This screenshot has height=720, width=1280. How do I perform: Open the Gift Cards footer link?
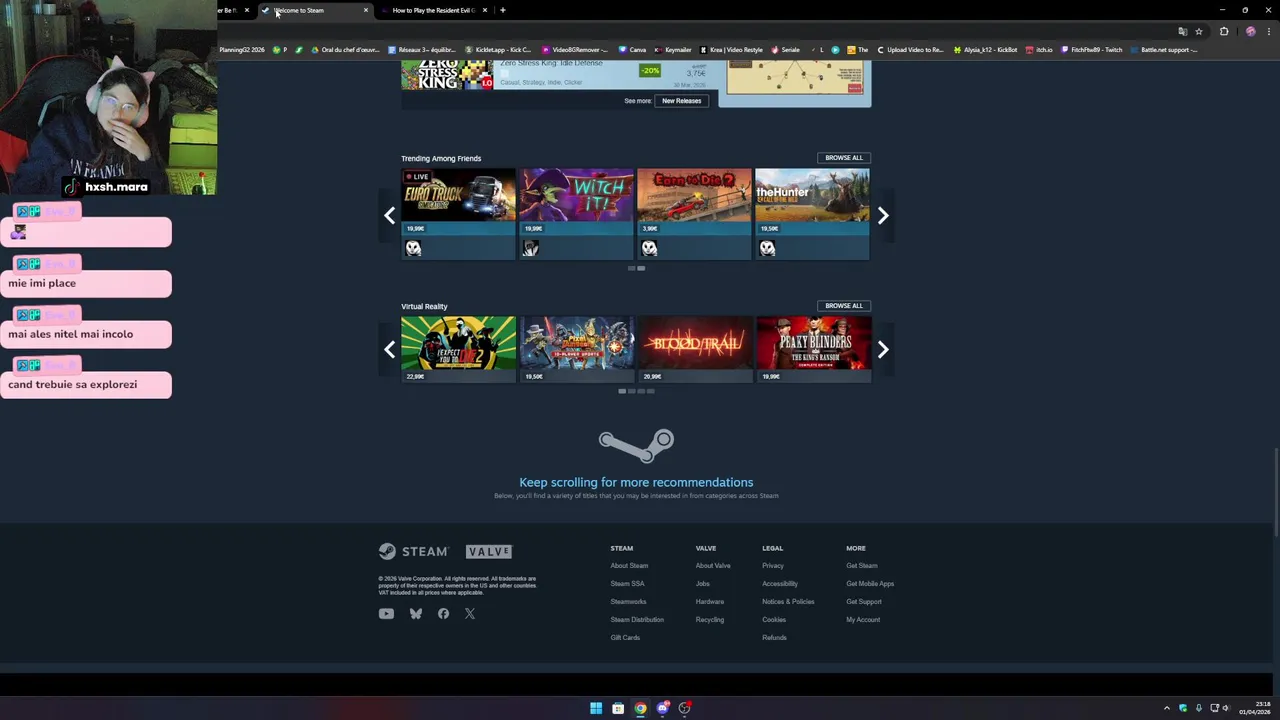(x=625, y=638)
